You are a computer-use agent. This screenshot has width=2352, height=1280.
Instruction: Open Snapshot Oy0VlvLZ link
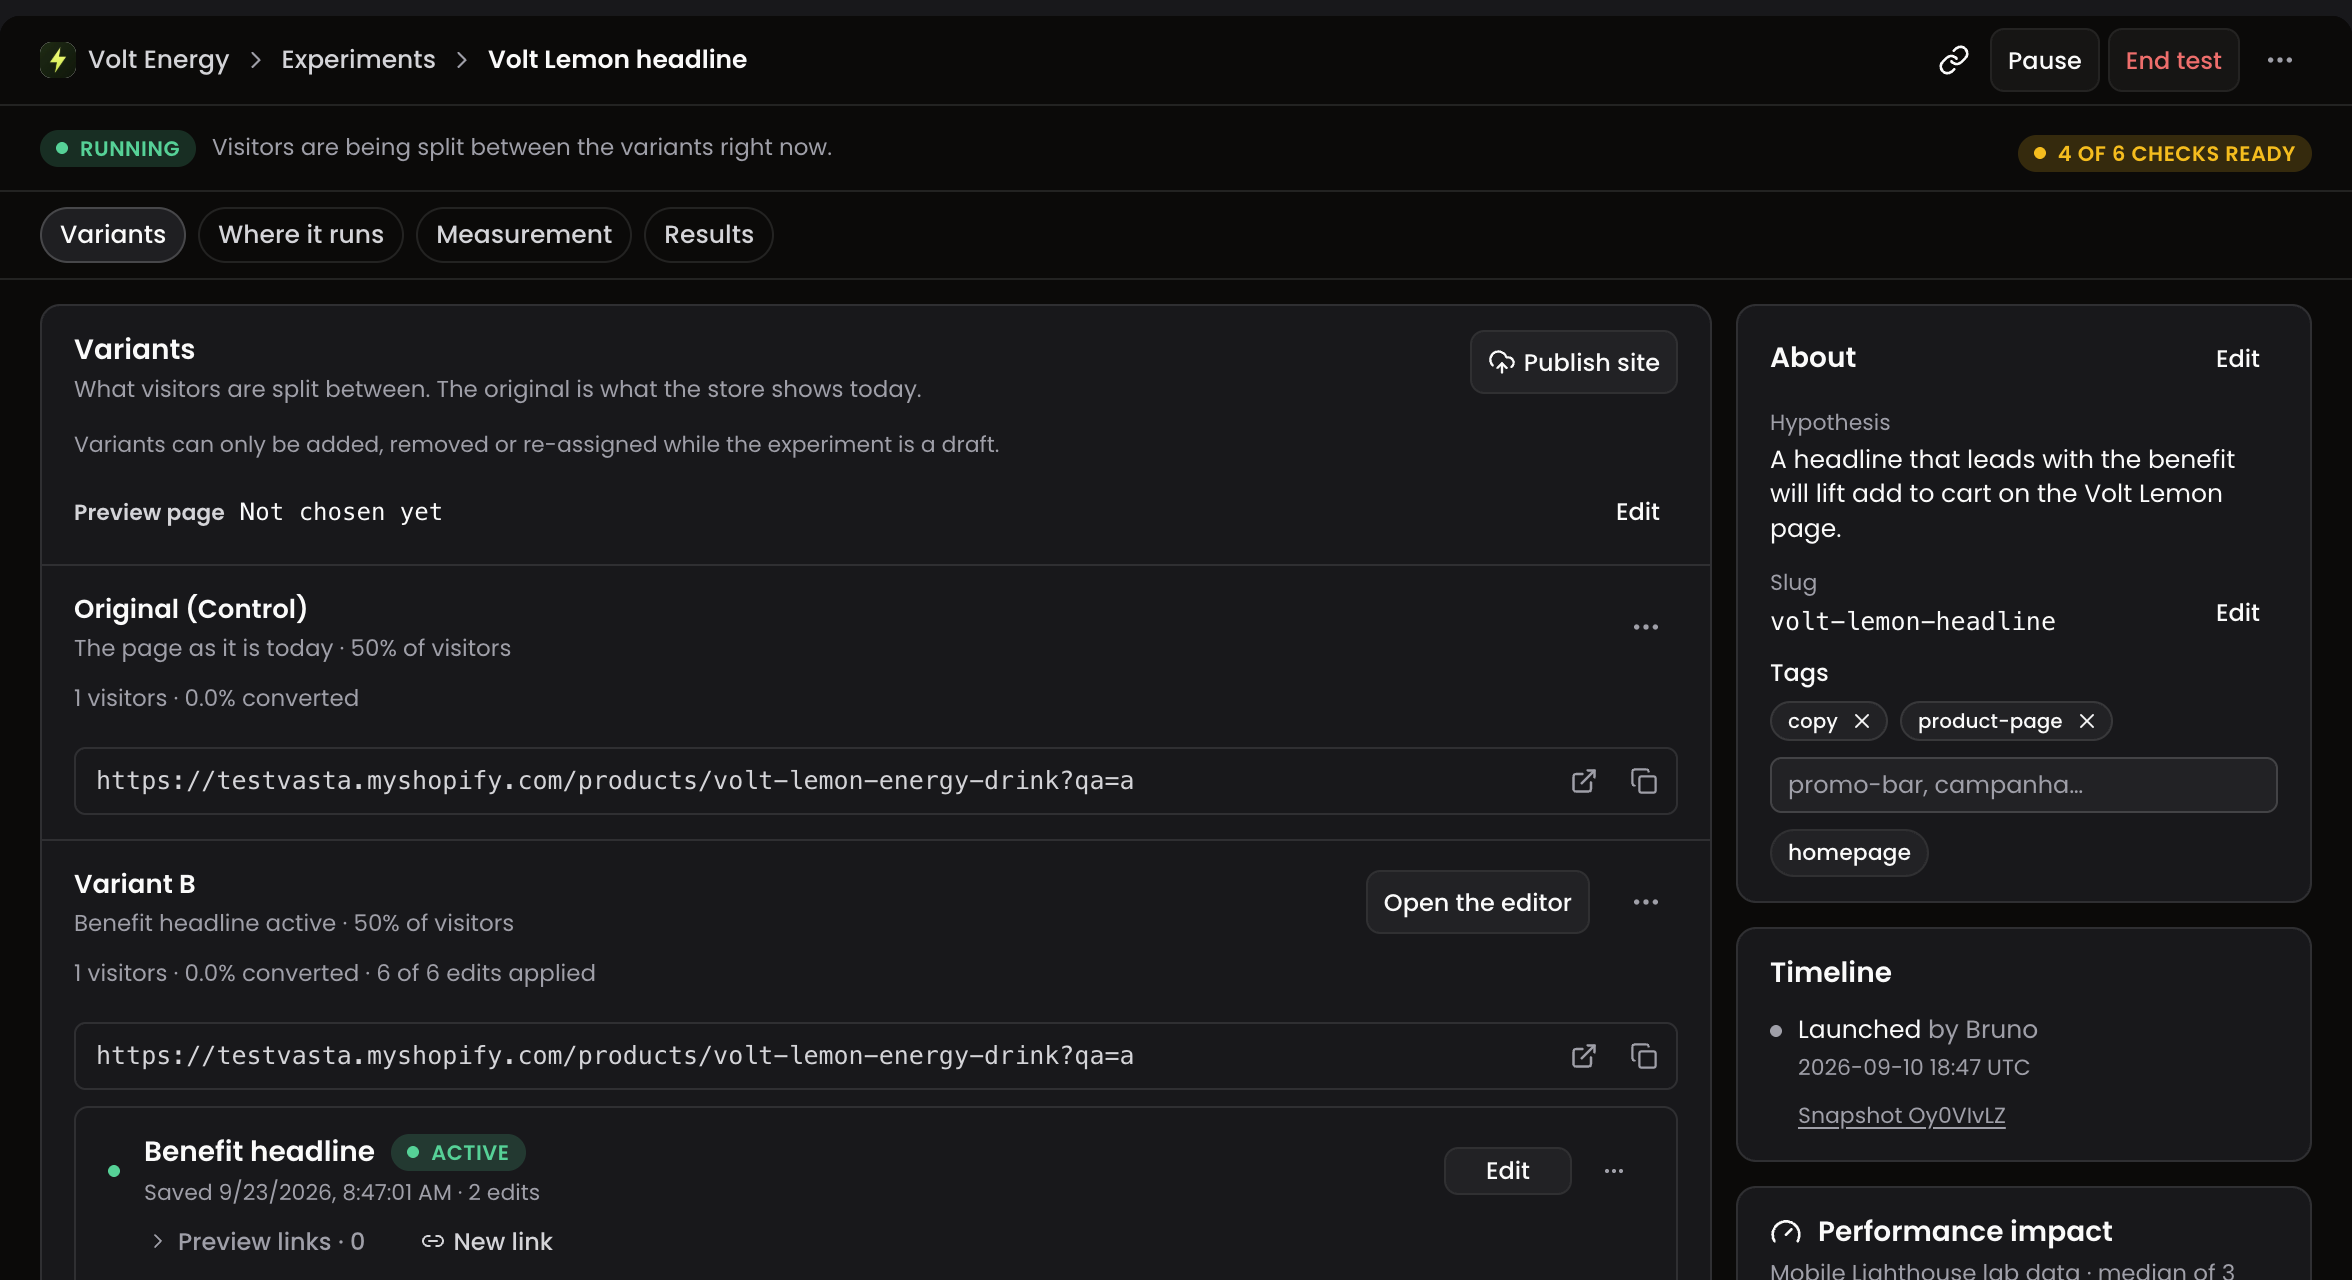(1901, 1116)
